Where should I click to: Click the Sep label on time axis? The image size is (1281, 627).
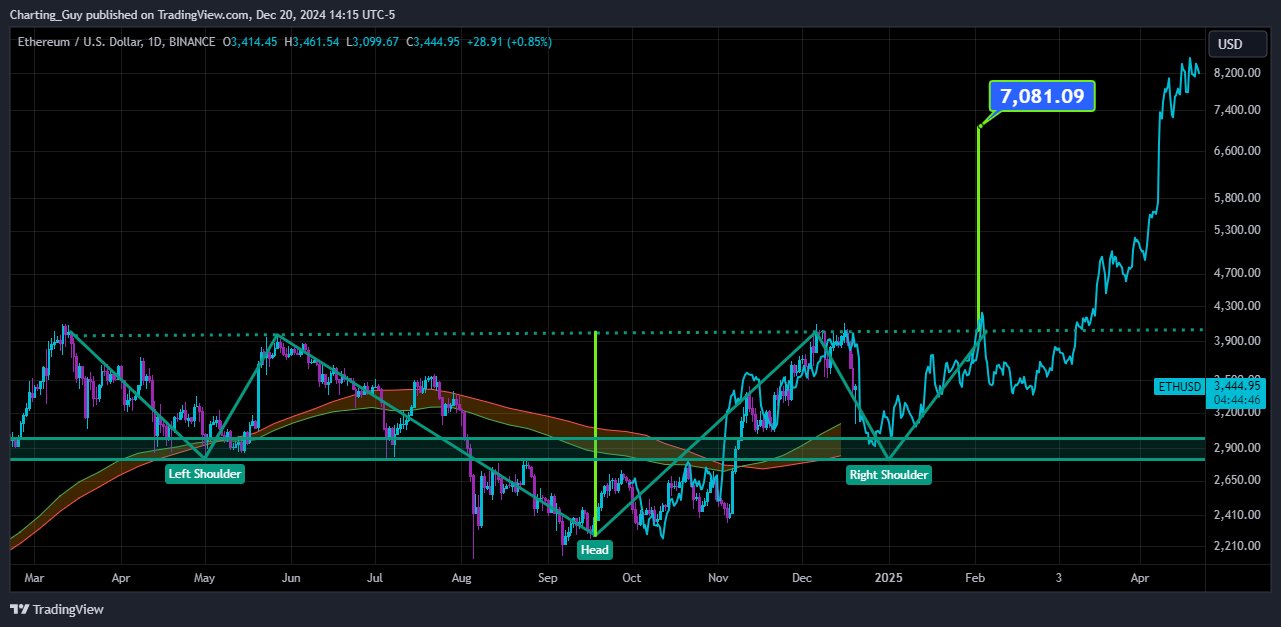point(548,578)
